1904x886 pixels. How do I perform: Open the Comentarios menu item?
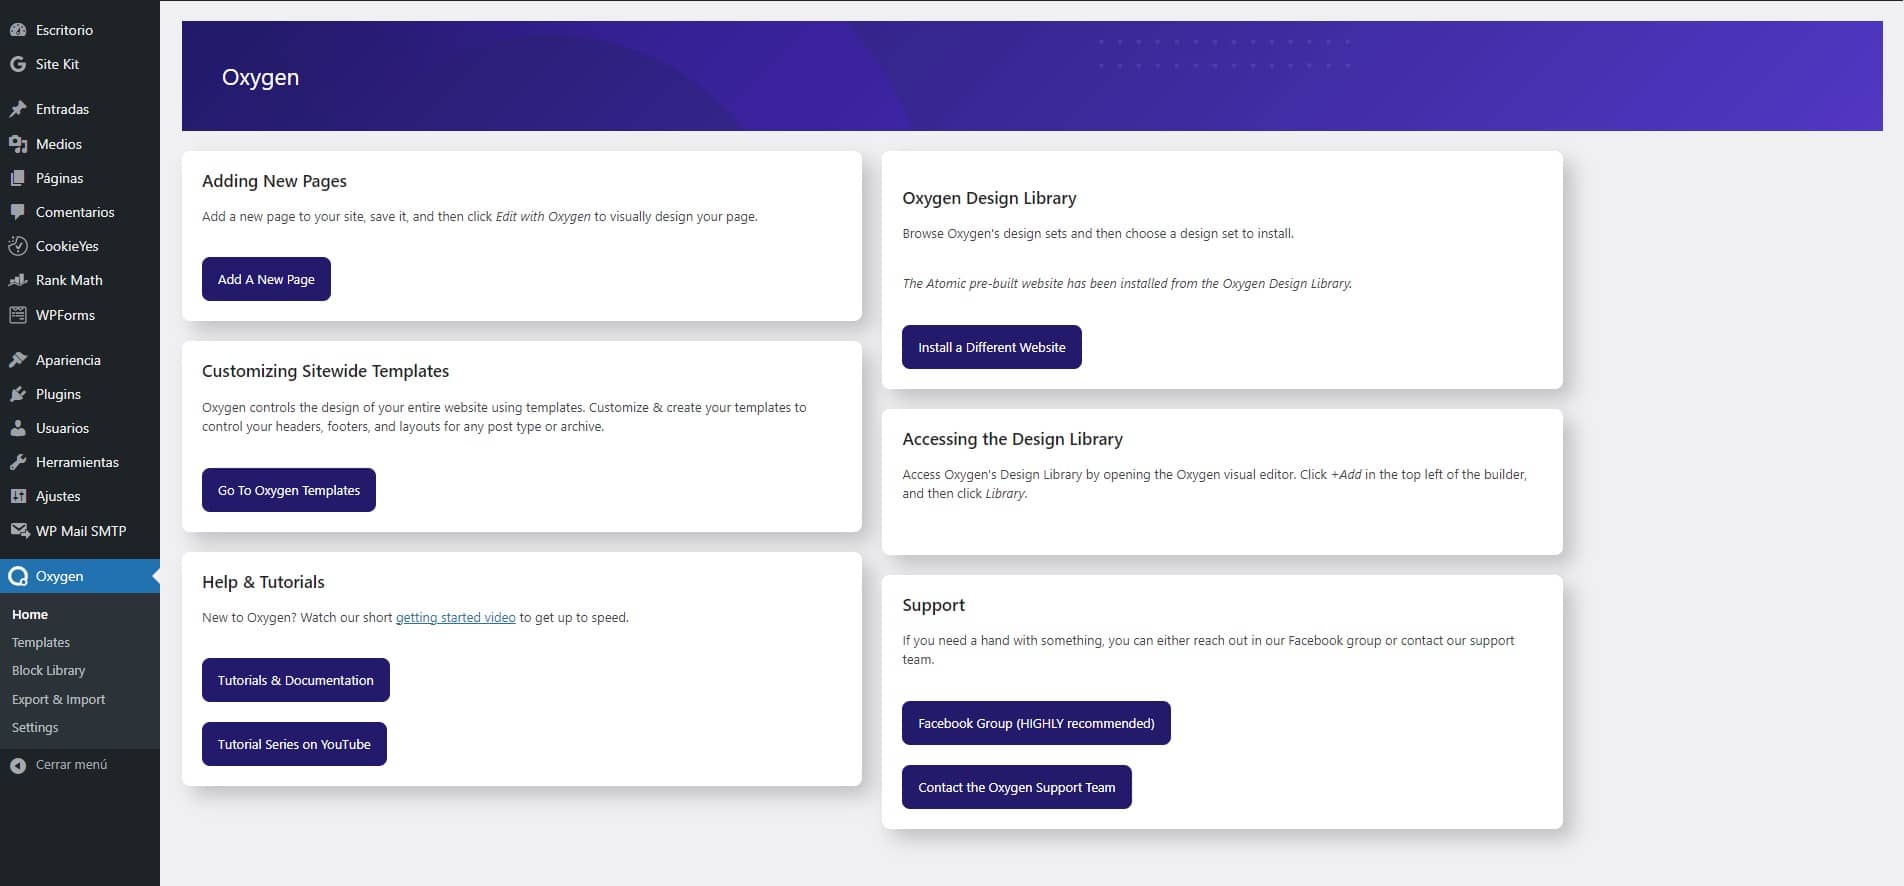80,212
